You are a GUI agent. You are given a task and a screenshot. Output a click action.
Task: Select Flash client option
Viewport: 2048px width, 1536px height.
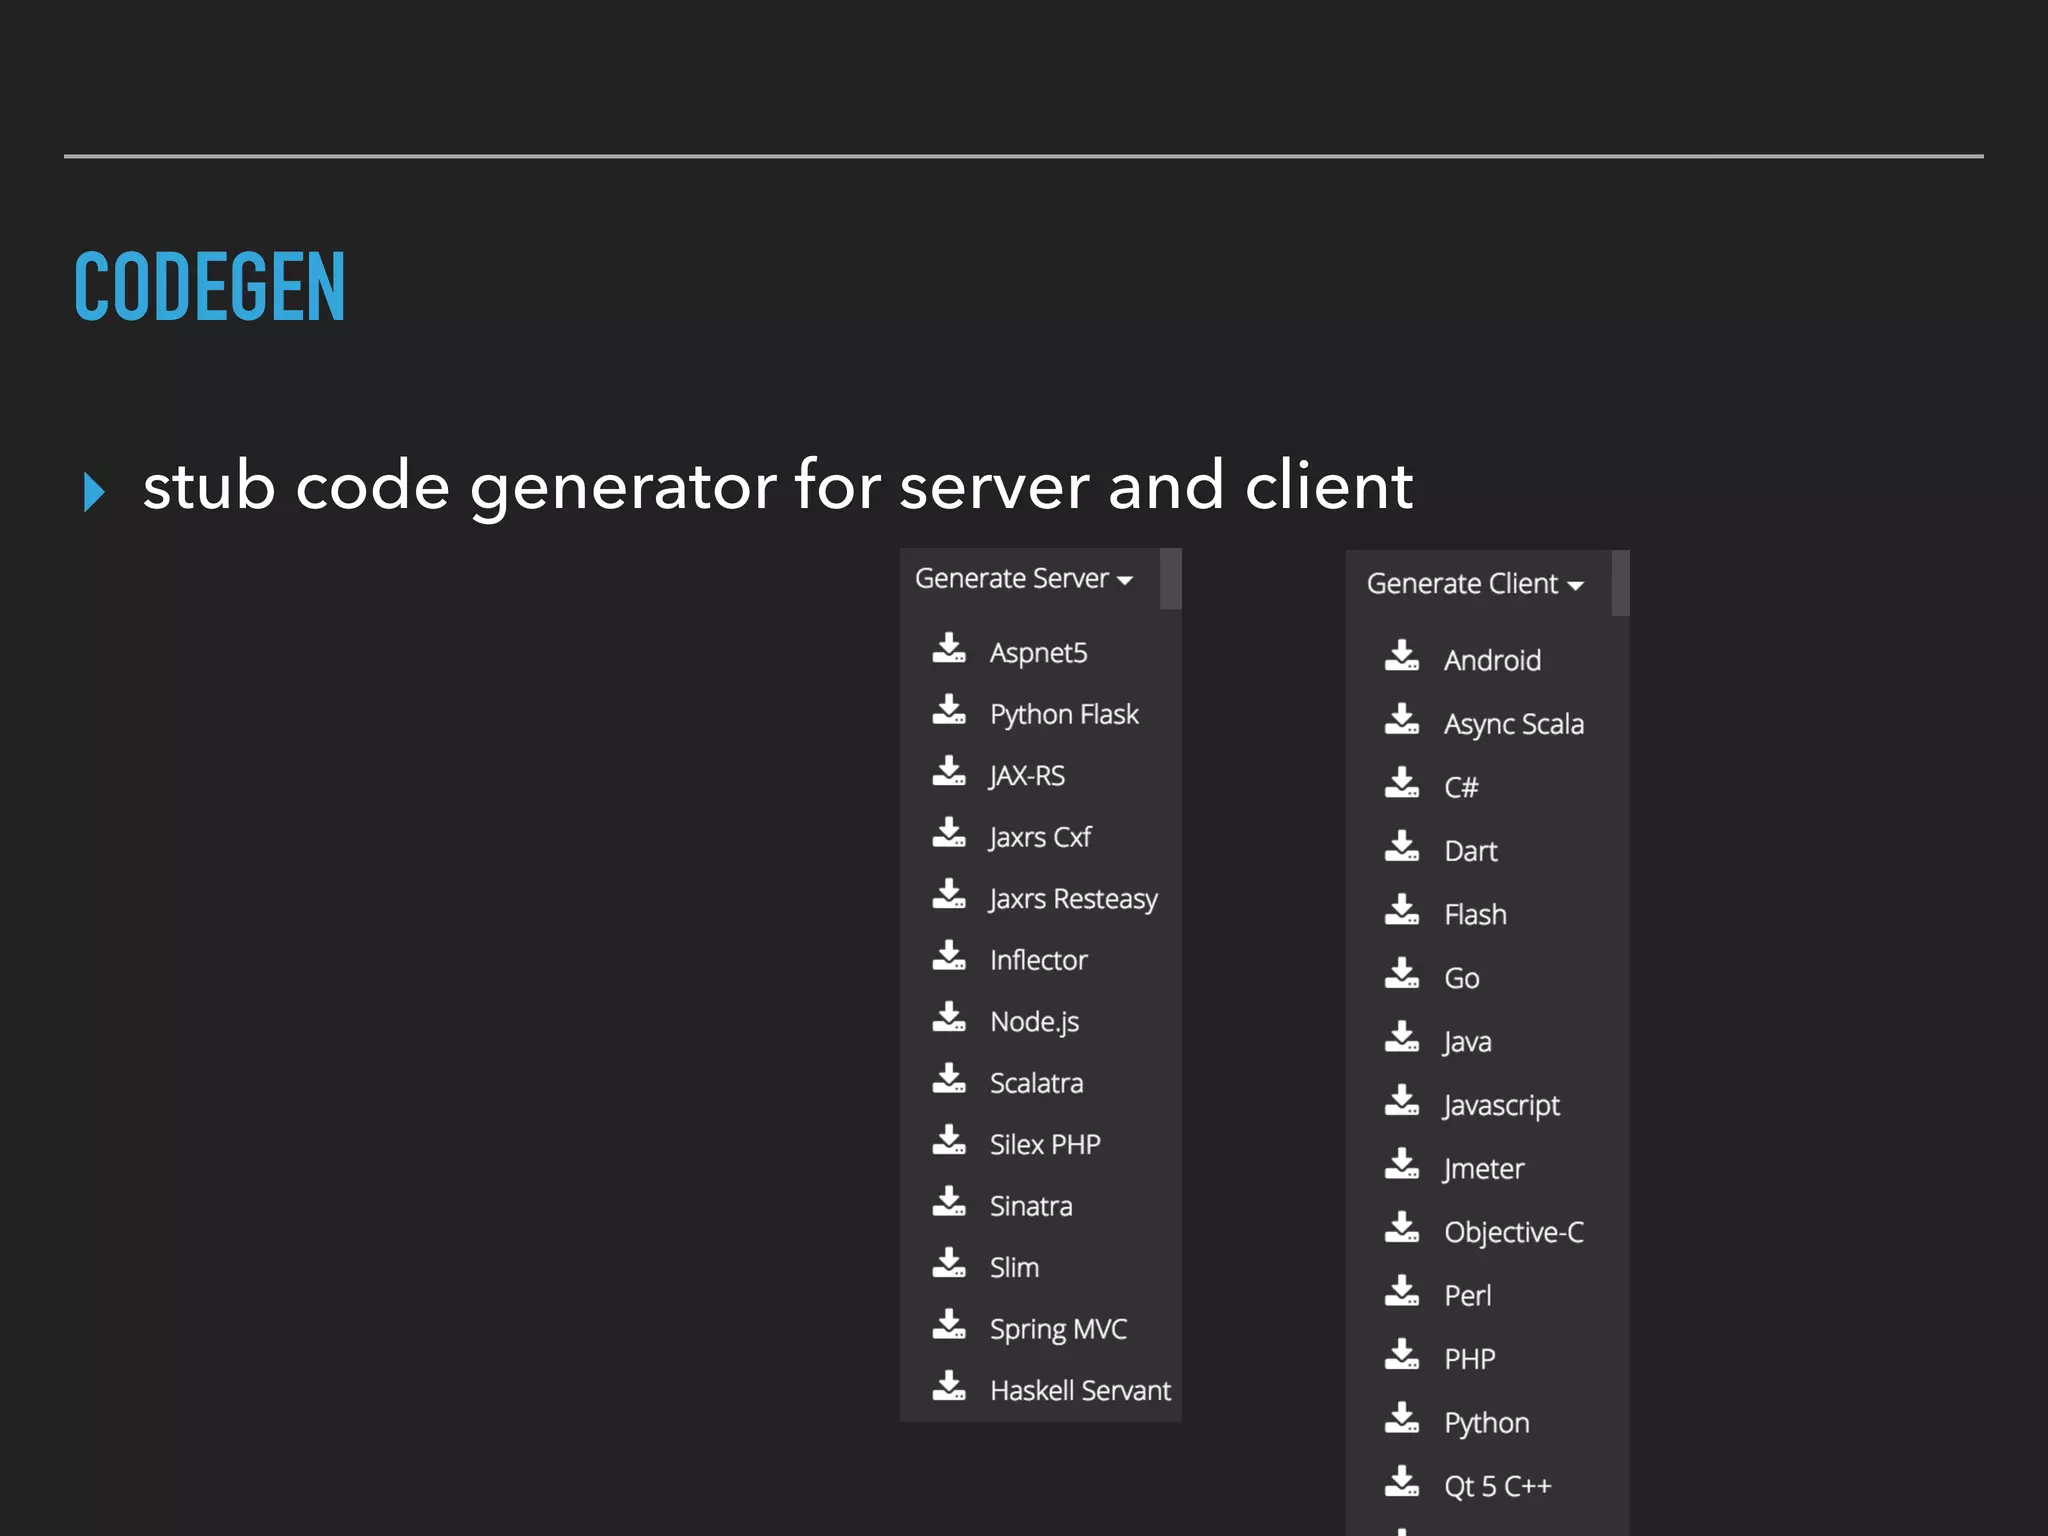point(1475,915)
